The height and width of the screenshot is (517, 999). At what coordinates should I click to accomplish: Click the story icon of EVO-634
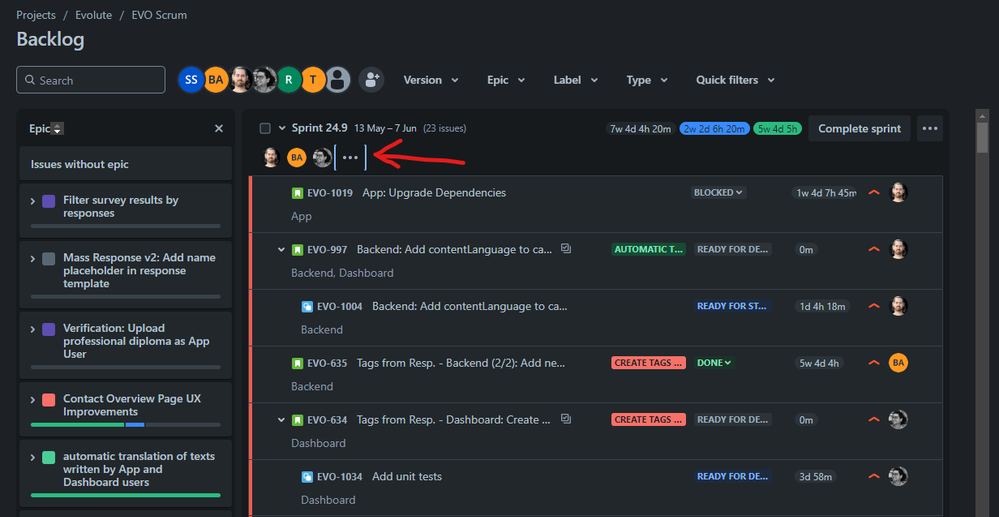(x=297, y=419)
